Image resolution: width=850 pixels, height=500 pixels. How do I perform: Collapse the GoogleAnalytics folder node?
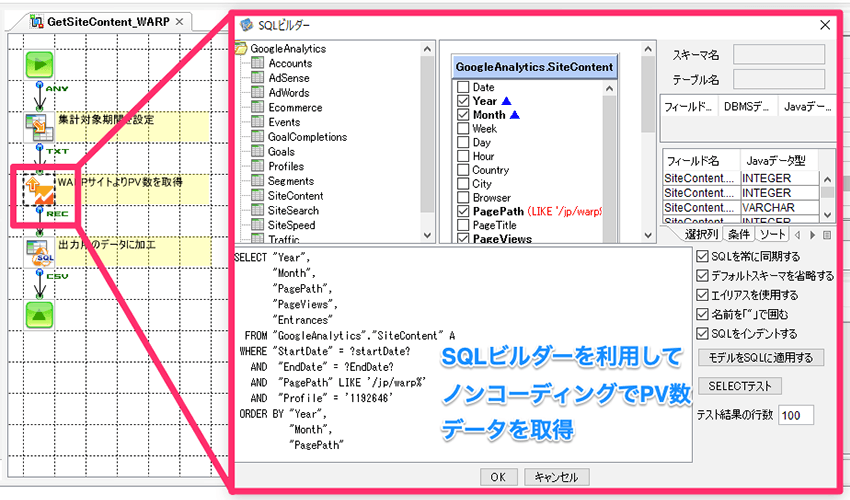pos(241,48)
